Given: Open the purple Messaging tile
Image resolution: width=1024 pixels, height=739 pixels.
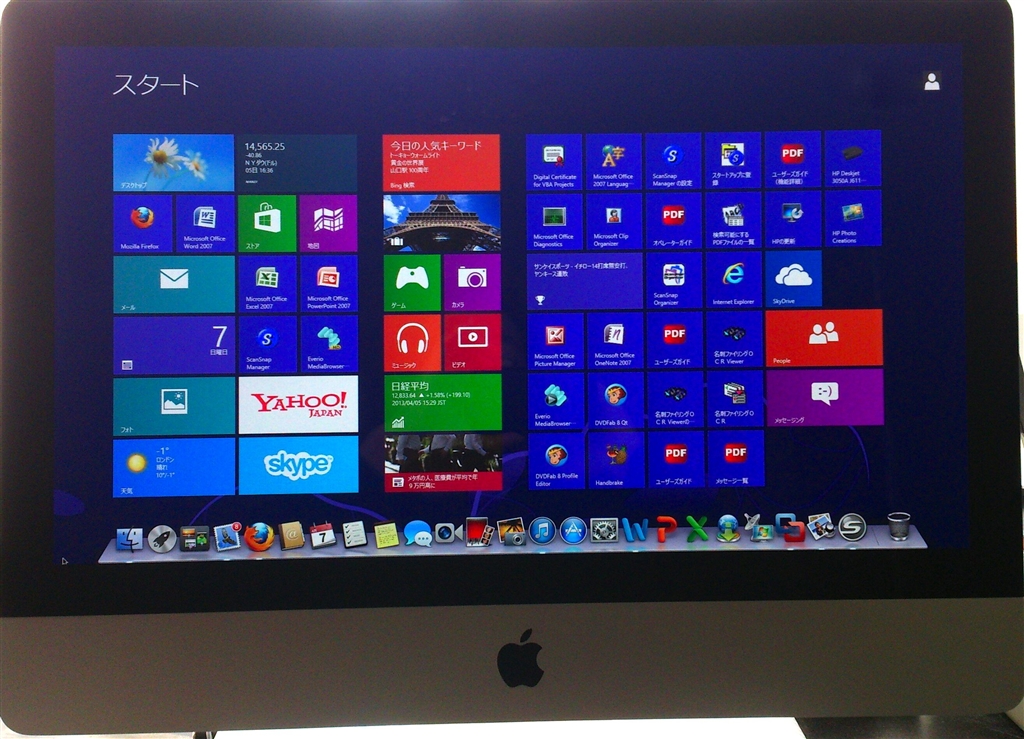Looking at the screenshot, I should click(x=825, y=398).
